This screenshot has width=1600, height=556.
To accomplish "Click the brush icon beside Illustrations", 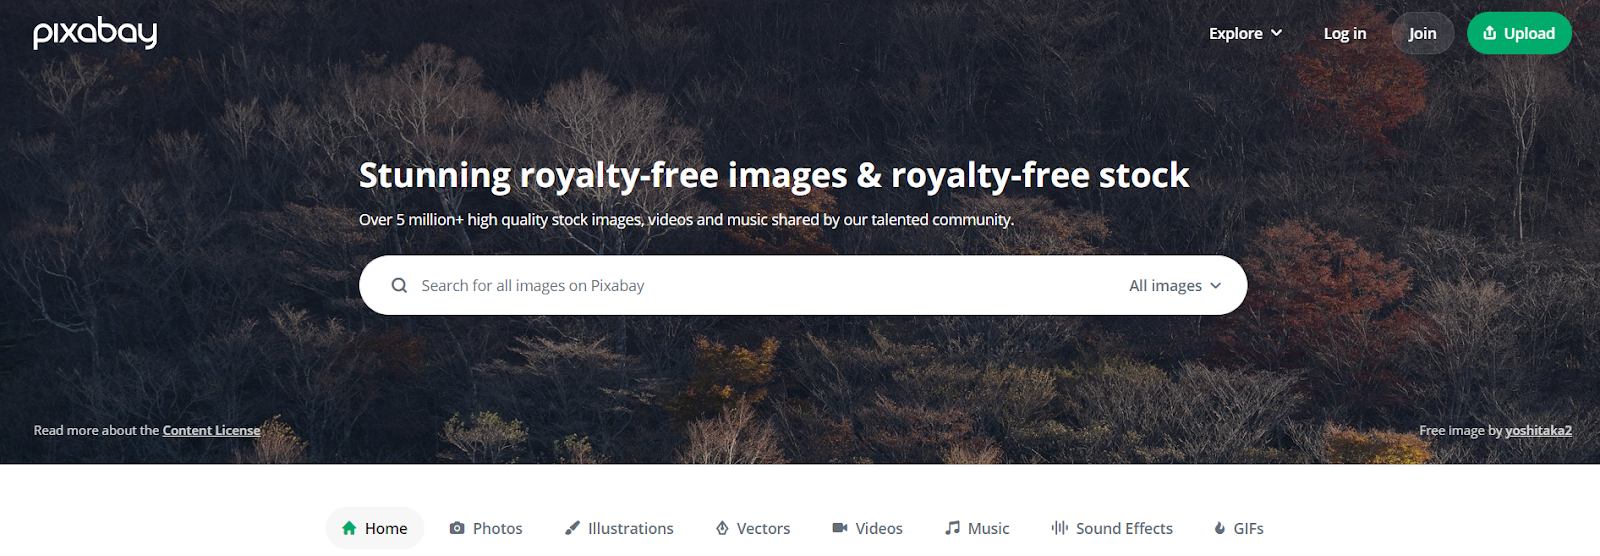I will pos(572,528).
